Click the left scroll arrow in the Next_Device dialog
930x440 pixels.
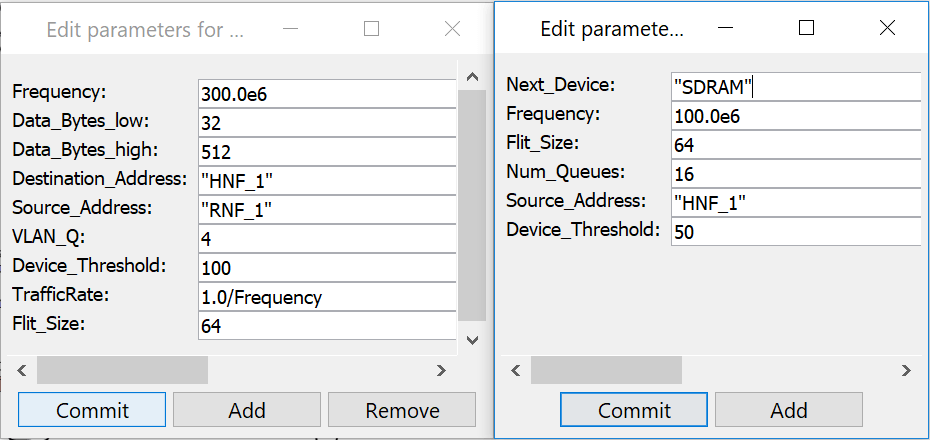(x=515, y=371)
